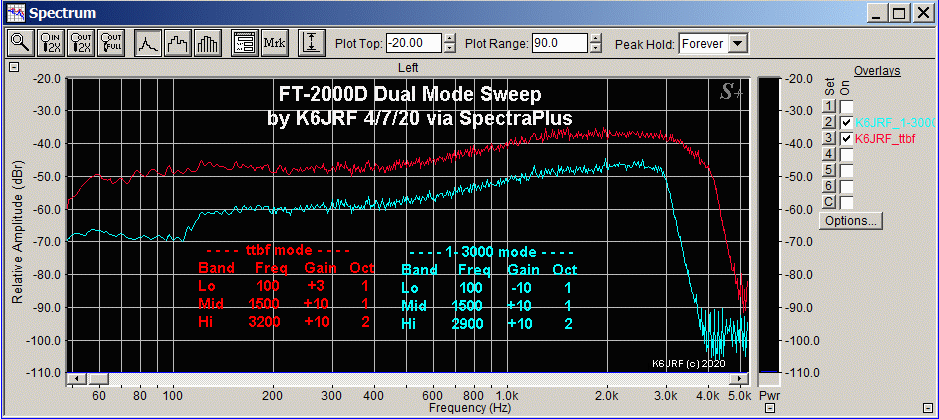Image resolution: width=939 pixels, height=419 pixels.
Task: Open the plot settings dialog icon
Action: coord(244,42)
